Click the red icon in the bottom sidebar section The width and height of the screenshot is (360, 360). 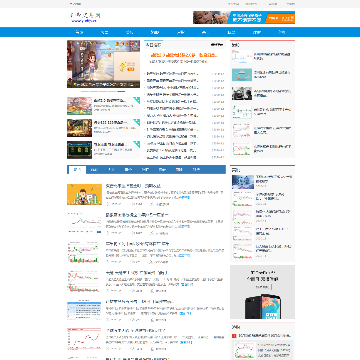tap(234, 336)
